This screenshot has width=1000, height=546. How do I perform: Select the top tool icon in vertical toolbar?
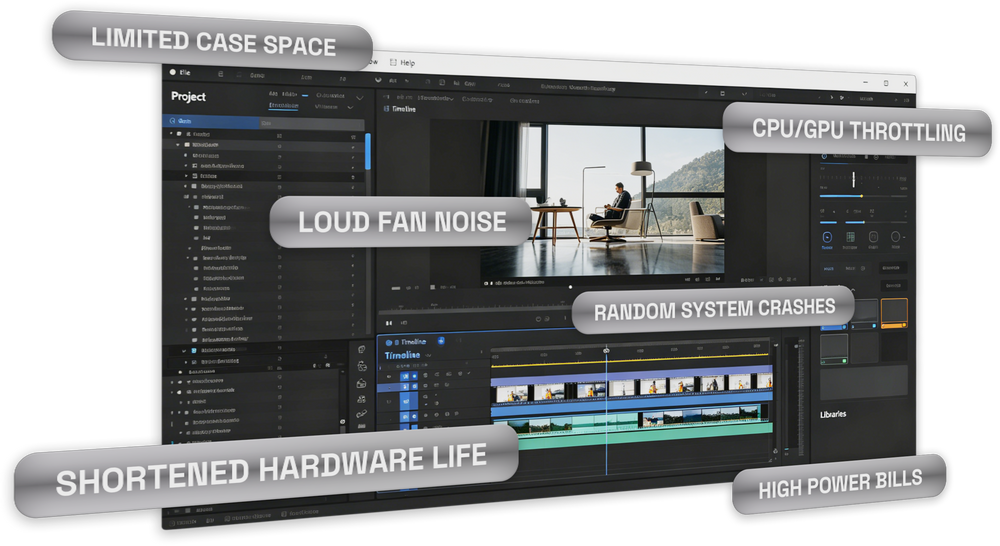click(362, 350)
